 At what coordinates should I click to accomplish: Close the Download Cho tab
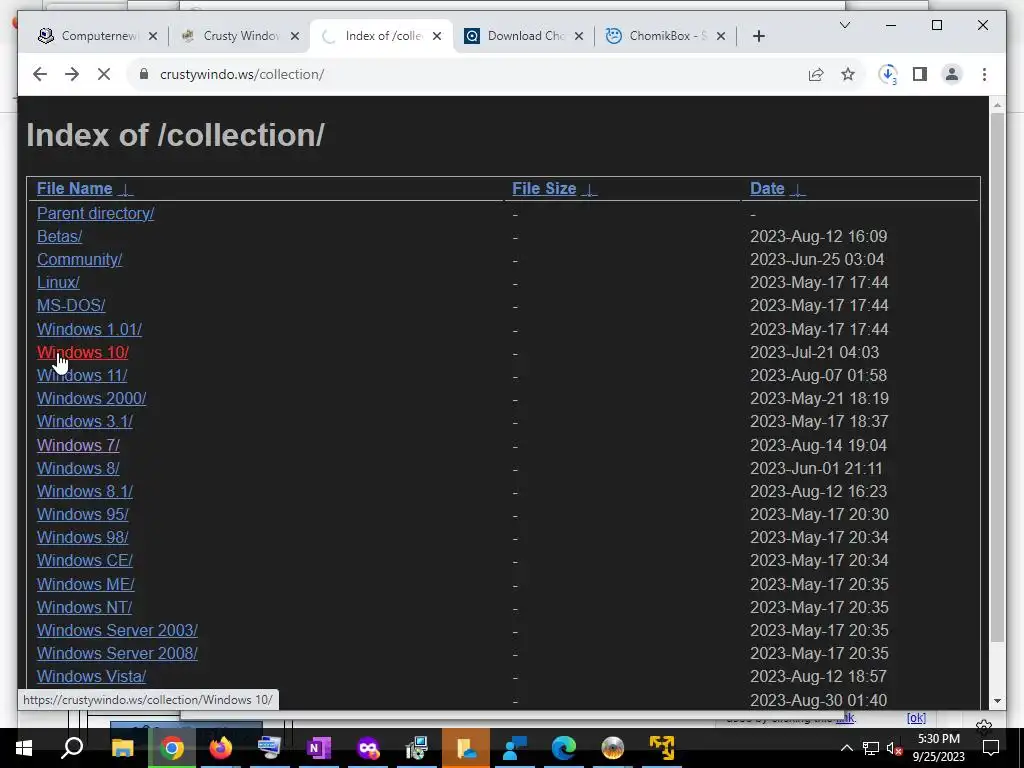[579, 36]
